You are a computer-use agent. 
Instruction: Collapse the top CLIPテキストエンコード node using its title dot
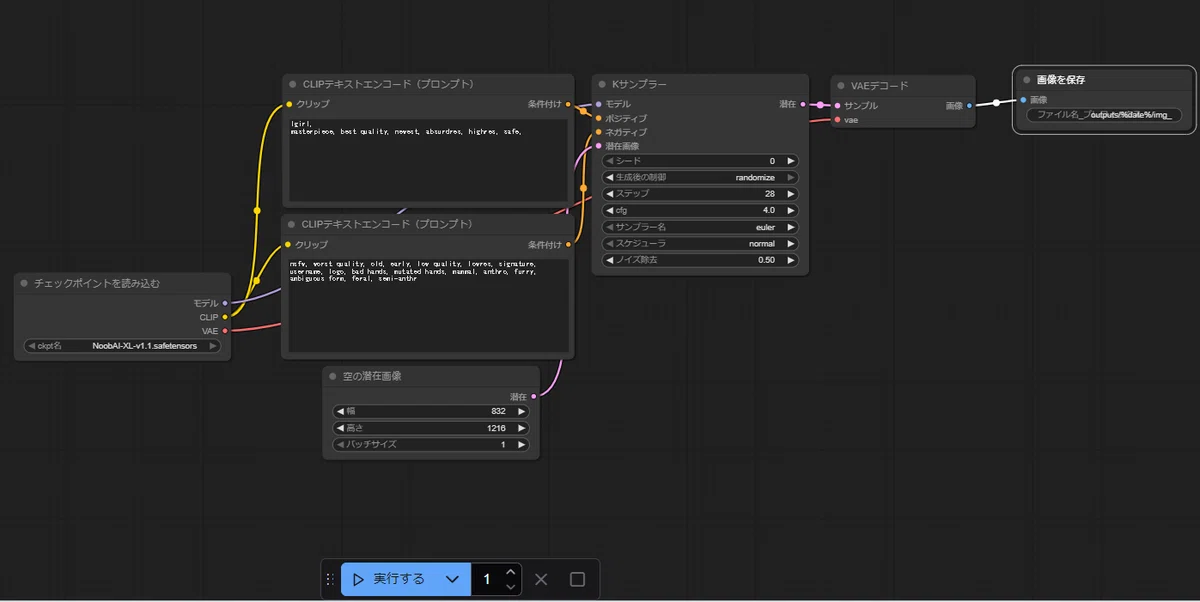click(292, 84)
